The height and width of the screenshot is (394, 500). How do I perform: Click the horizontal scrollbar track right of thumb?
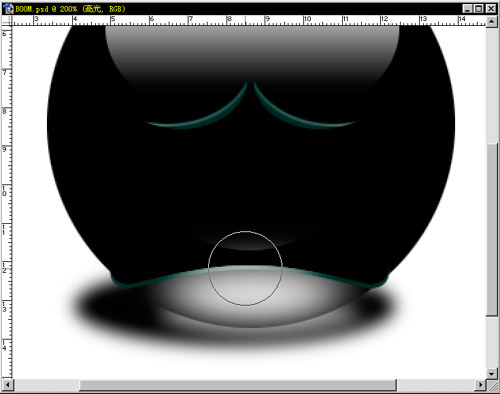point(436,385)
